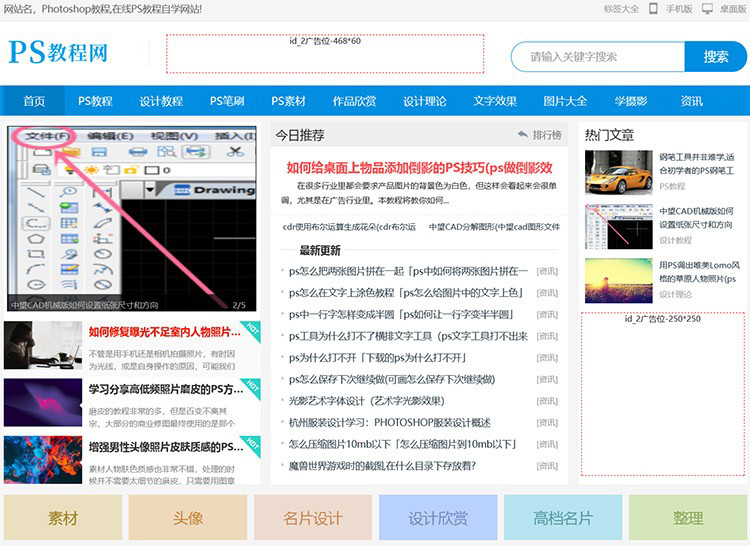Open Lomo meadow thumbnail in 热门文章
Image resolution: width=750 pixels, height=546 pixels.
coord(618,281)
